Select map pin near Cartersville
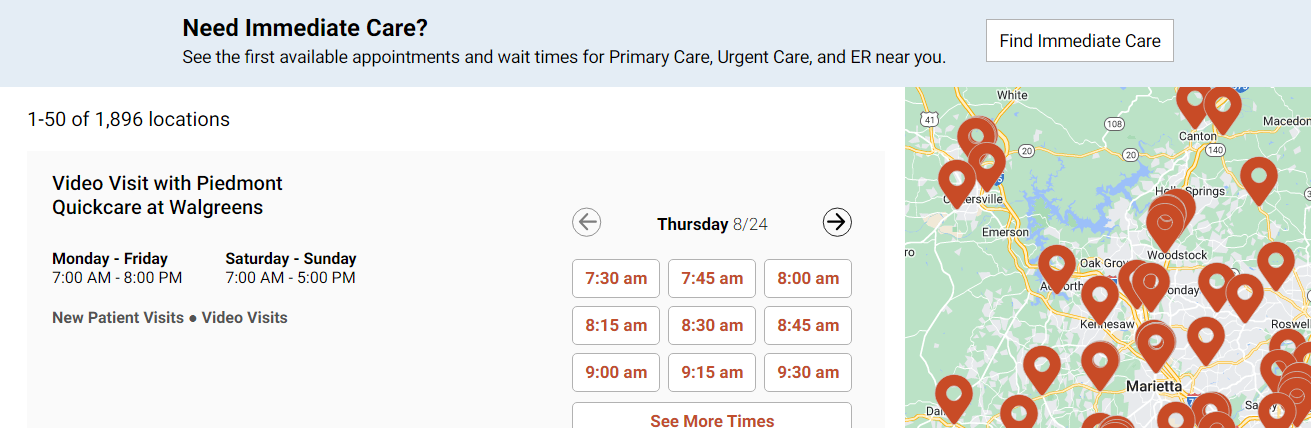This screenshot has width=1311, height=428. tap(957, 182)
